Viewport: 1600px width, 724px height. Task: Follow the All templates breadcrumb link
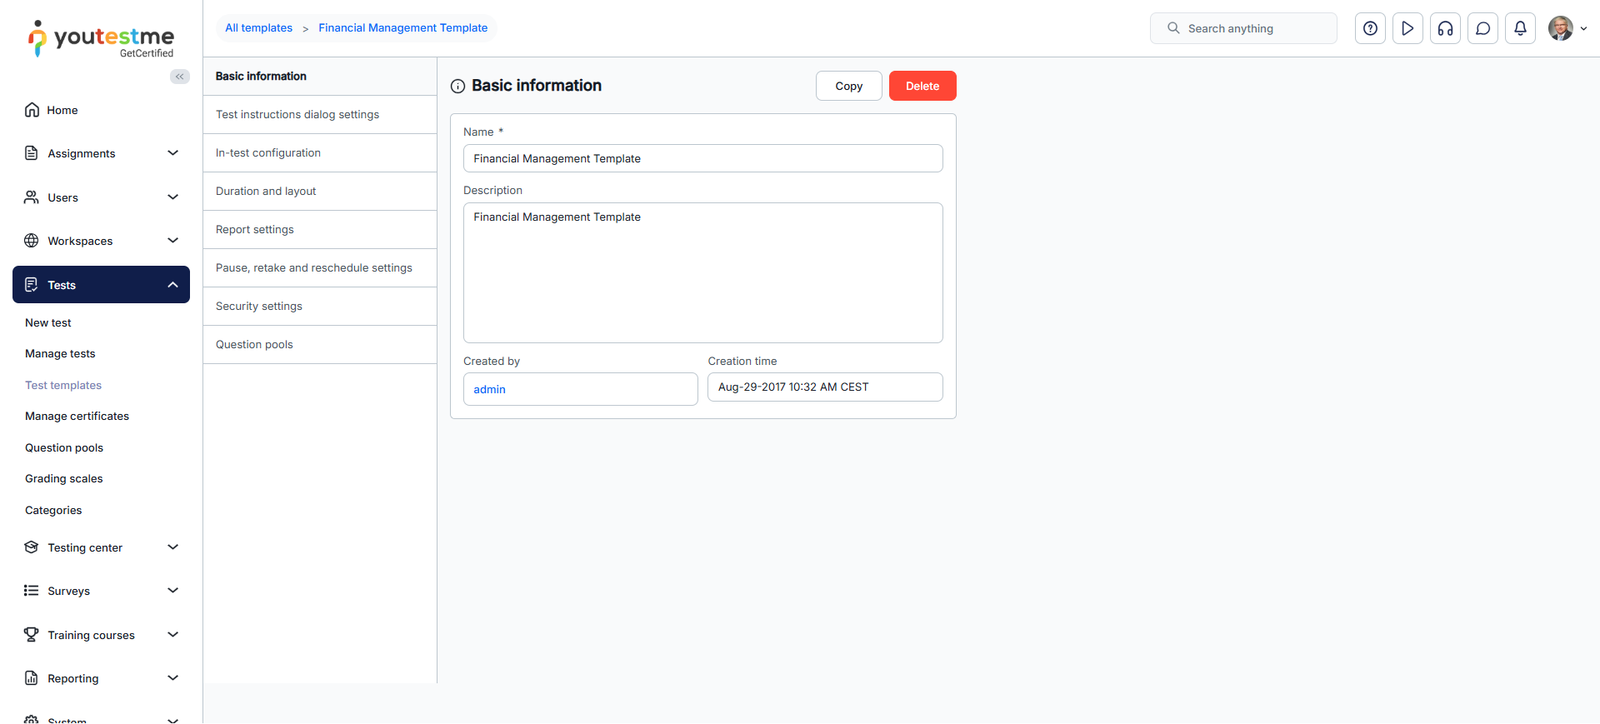click(259, 28)
